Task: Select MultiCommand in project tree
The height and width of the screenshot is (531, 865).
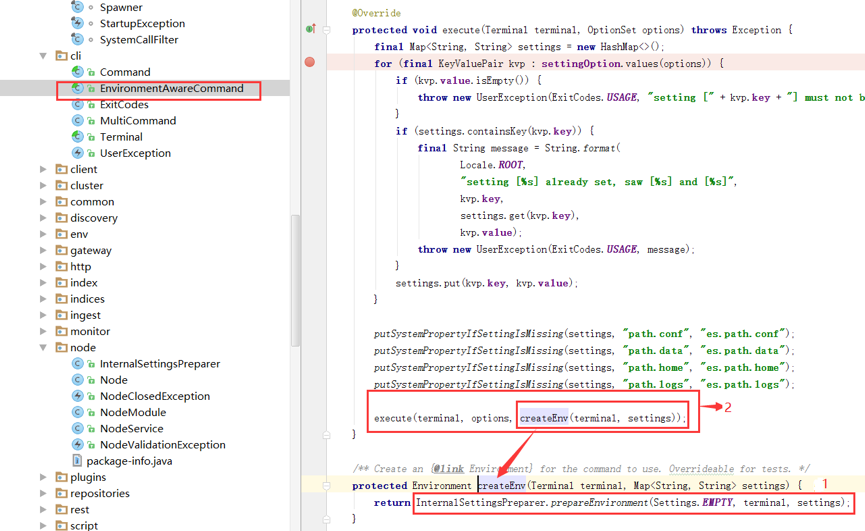Action: (x=138, y=120)
